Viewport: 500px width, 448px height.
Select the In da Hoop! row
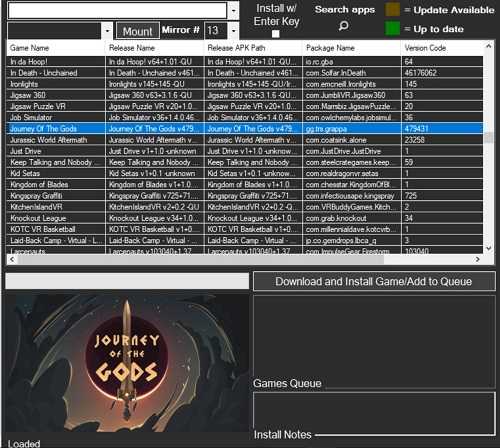pyautogui.click(x=245, y=62)
